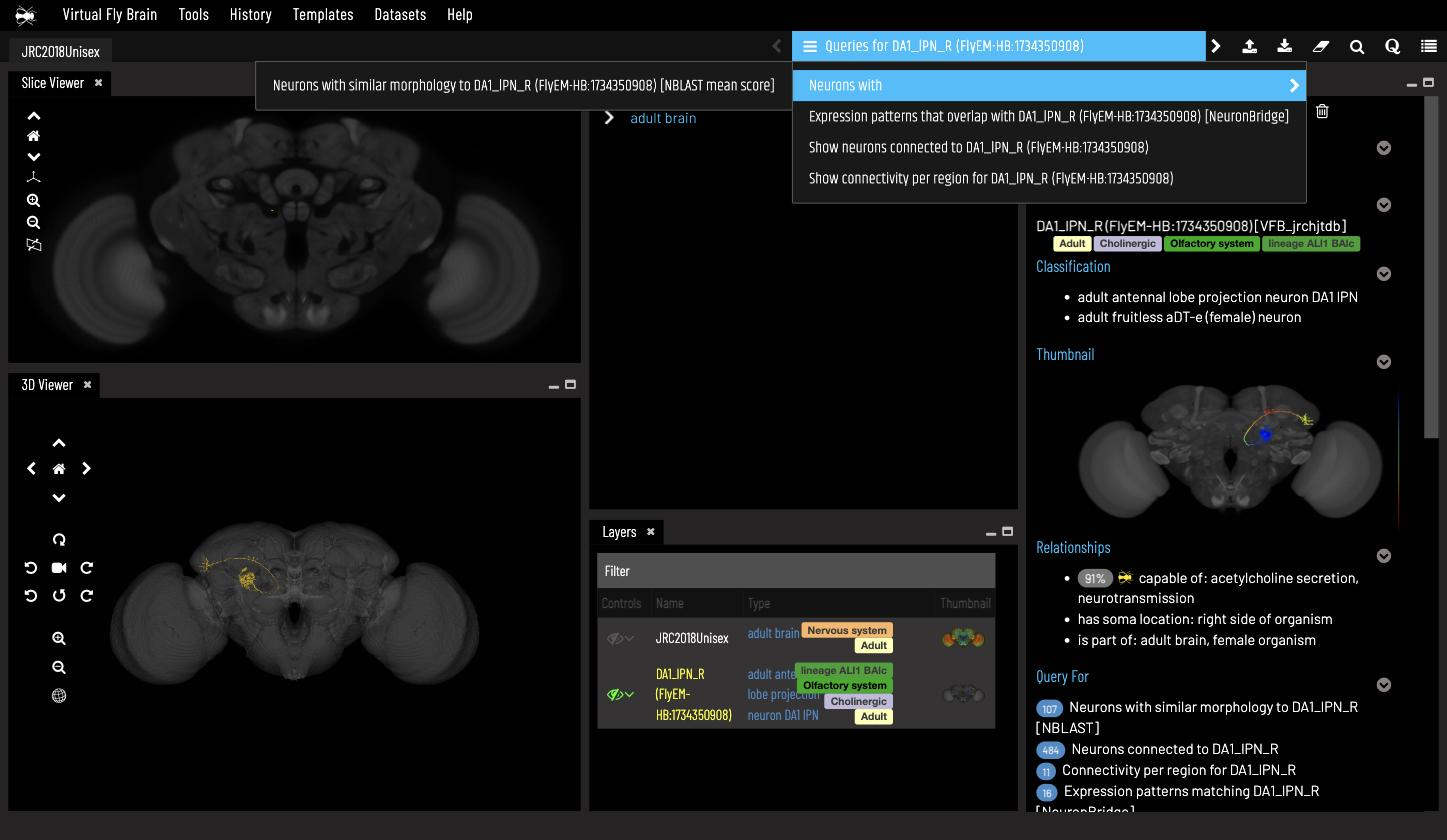Collapse the Relationships section

point(1384,556)
